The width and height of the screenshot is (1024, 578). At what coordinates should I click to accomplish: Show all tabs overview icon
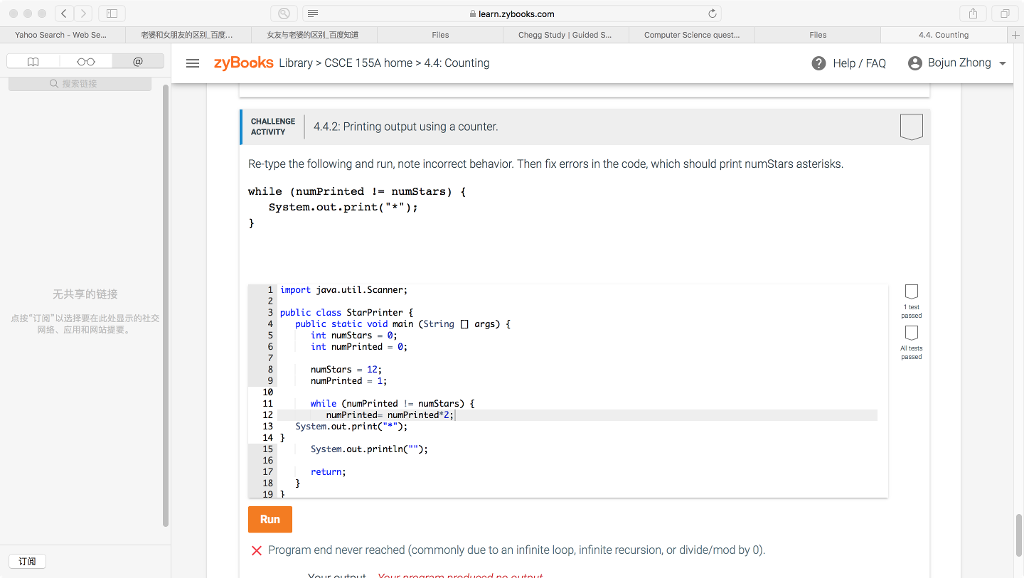(x=1004, y=13)
